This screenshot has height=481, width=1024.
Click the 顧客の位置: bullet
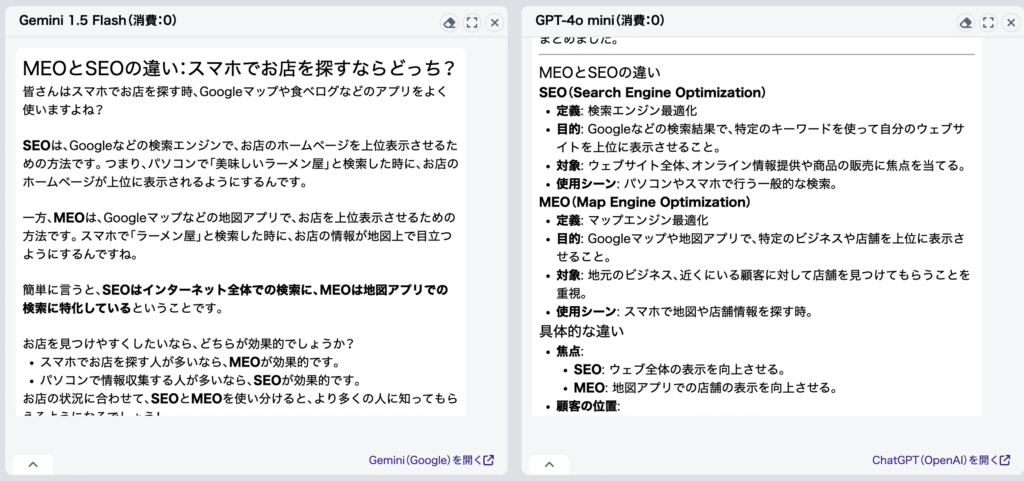tap(586, 406)
